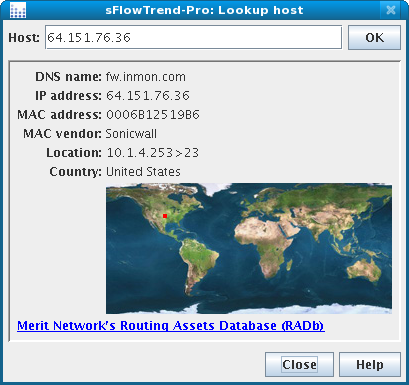Click the MAC vendor label
The image size is (409, 385).
click(62, 134)
